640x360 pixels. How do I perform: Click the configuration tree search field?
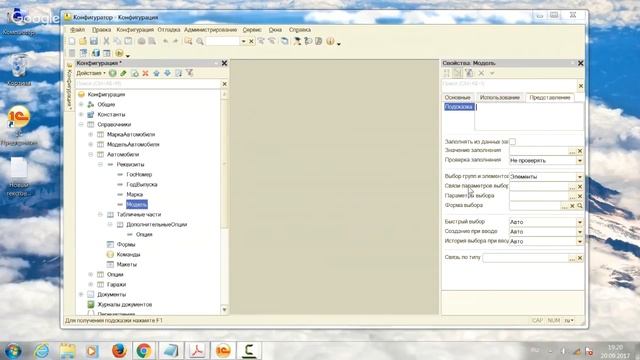click(x=148, y=84)
